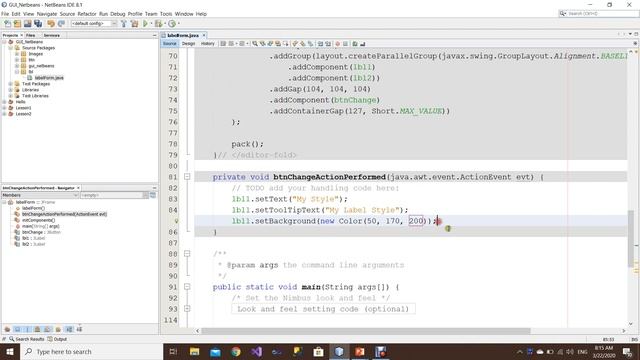Click the Source view button
Image resolution: width=640 pixels, height=360 pixels.
pyautogui.click(x=169, y=44)
